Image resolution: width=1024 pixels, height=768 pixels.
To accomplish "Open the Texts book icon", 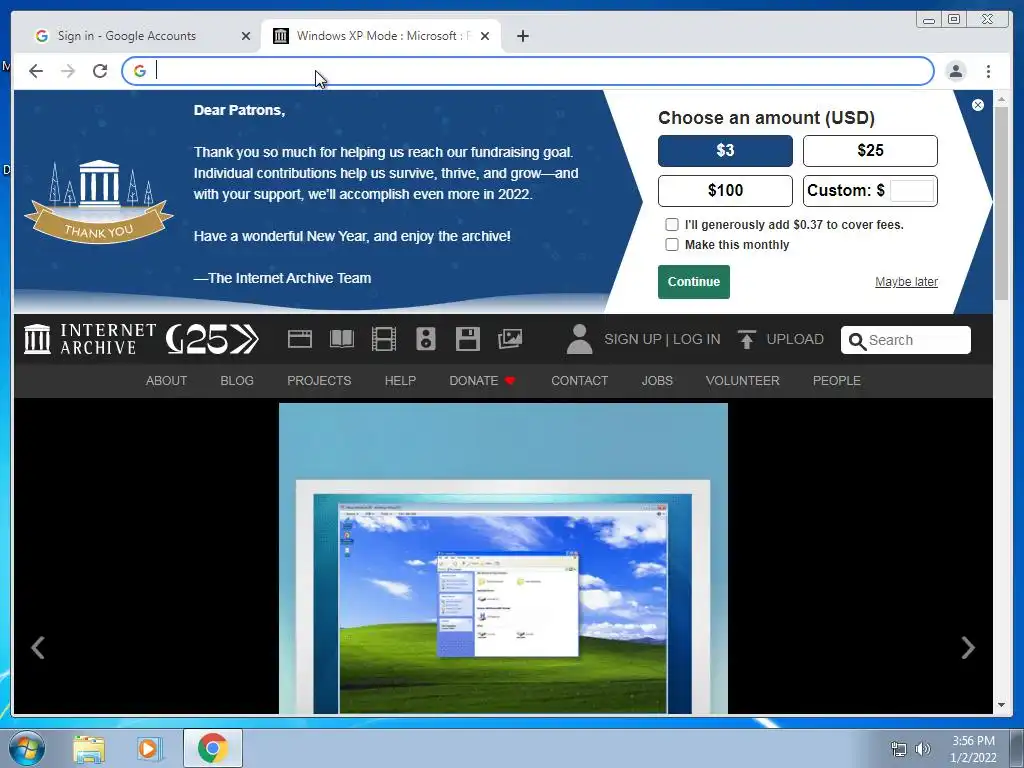I will [342, 340].
